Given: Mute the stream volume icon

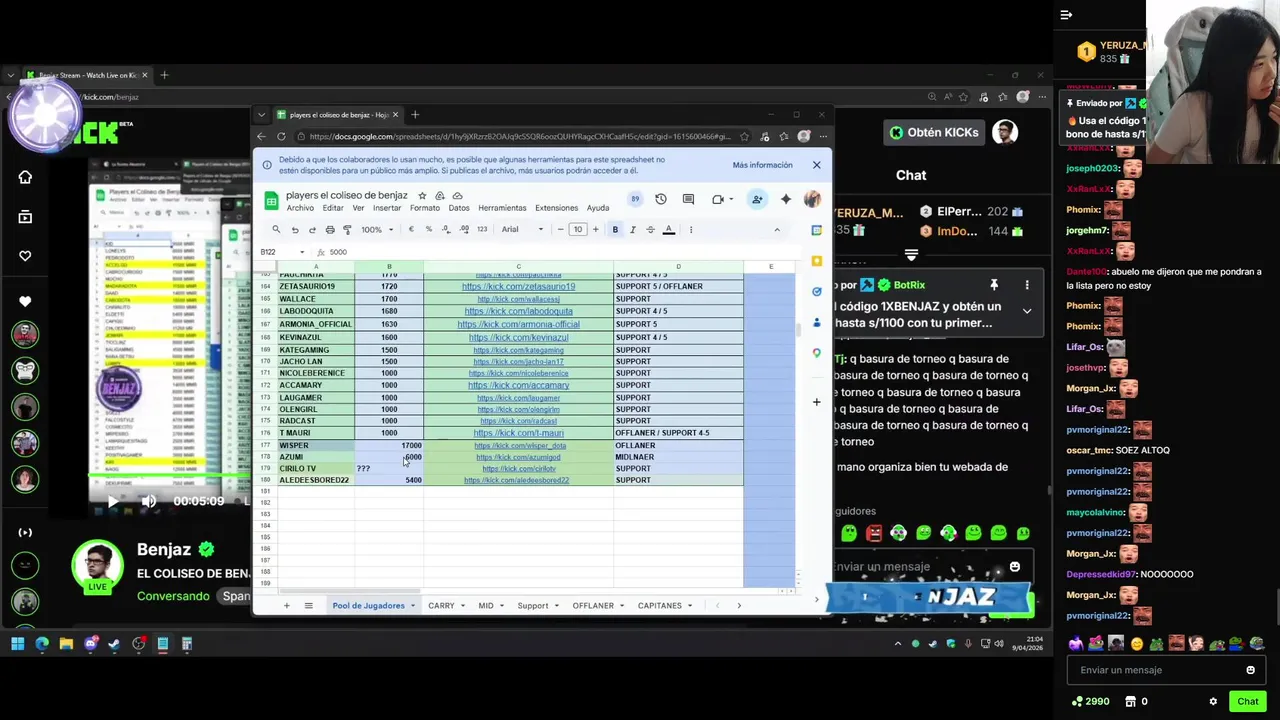Looking at the screenshot, I should click(x=149, y=501).
